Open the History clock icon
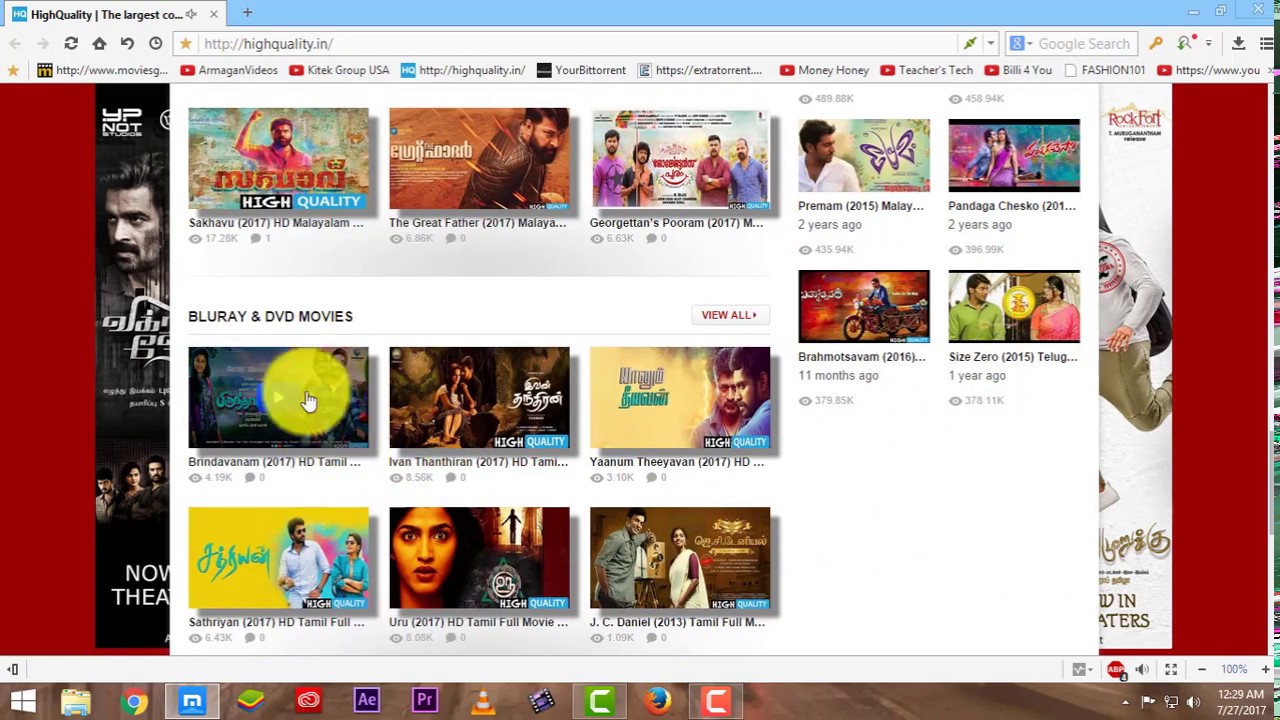 click(155, 44)
